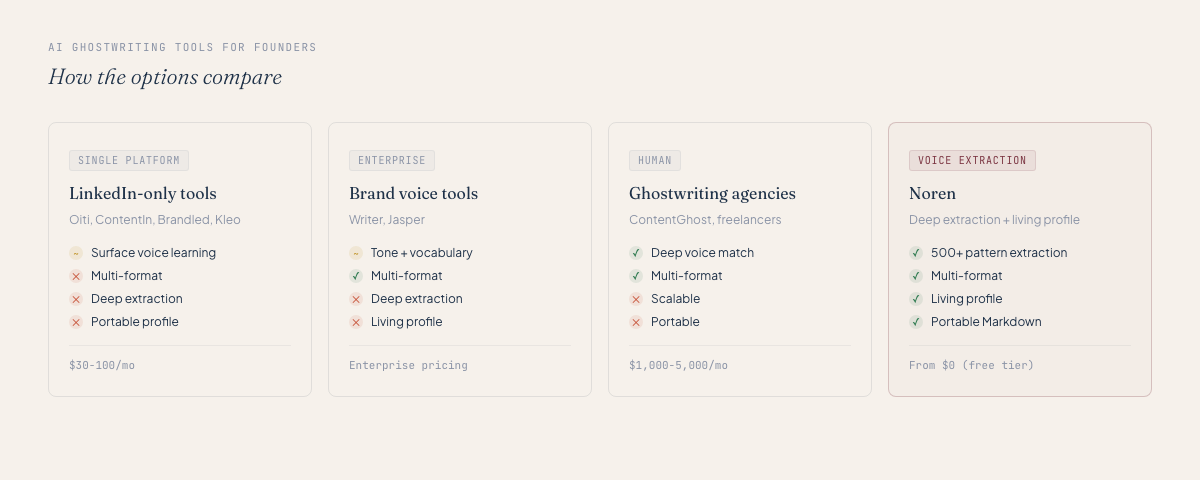Click the green check beside Portable Markdown
Screen dimensions: 1200x480
pyautogui.click(x=916, y=322)
